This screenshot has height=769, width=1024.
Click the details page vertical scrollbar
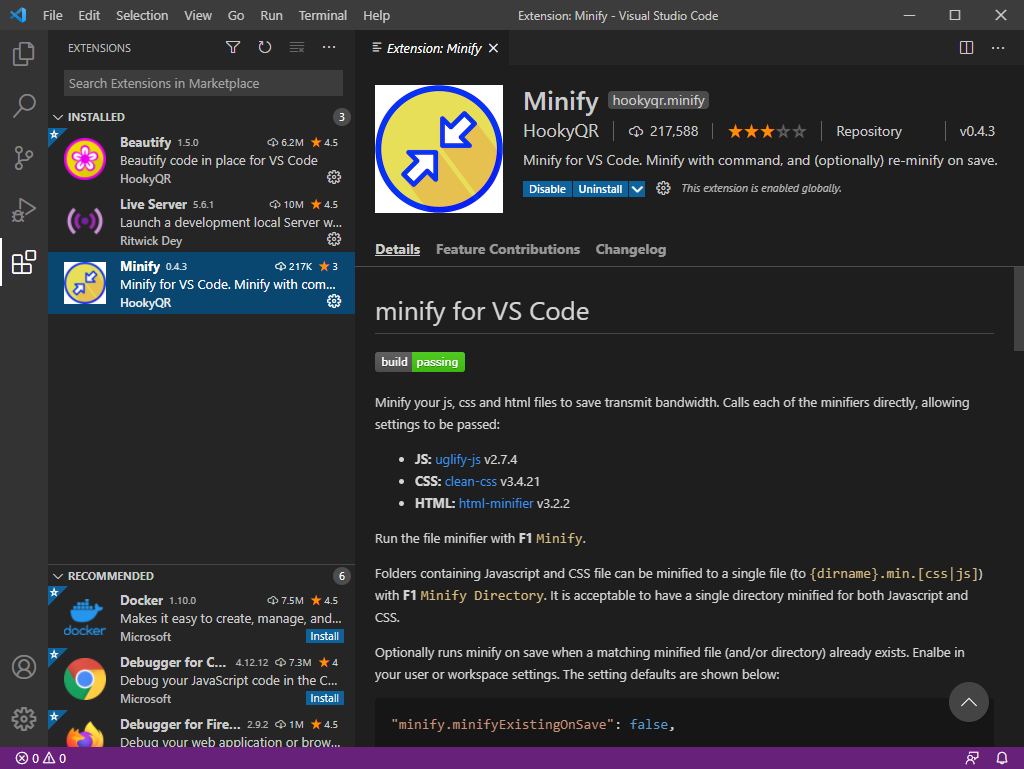(1018, 309)
